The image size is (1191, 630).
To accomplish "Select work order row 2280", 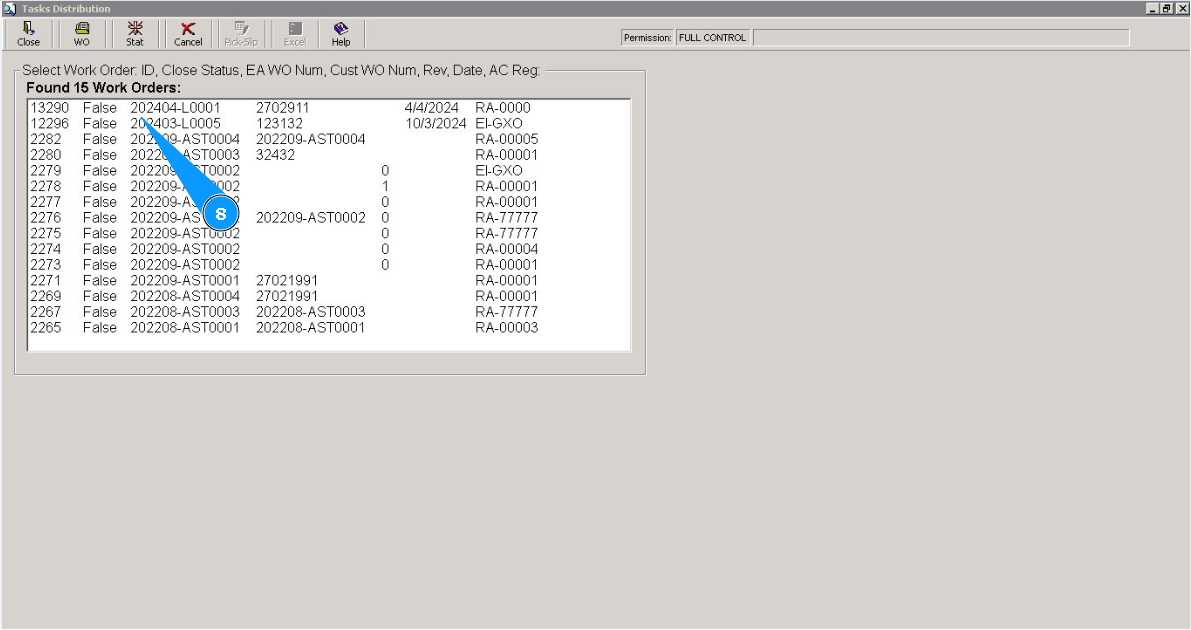I will (x=328, y=155).
